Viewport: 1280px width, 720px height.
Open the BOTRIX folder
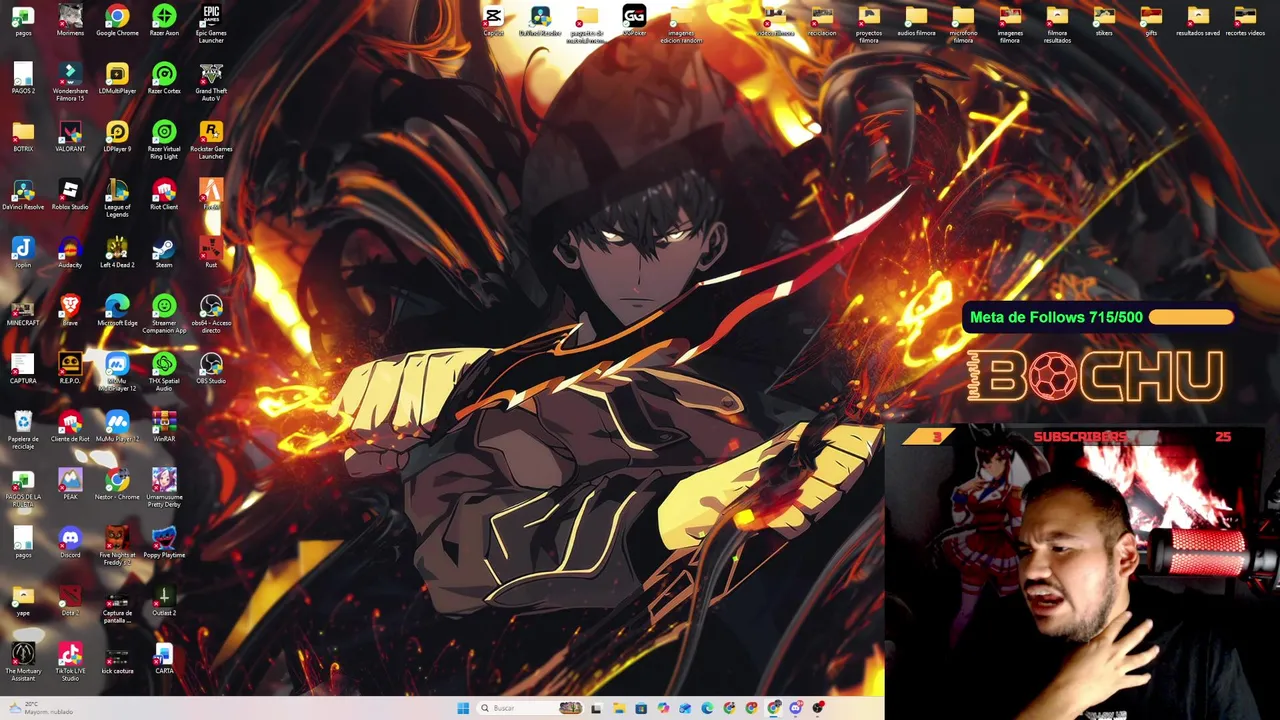[x=23, y=136]
